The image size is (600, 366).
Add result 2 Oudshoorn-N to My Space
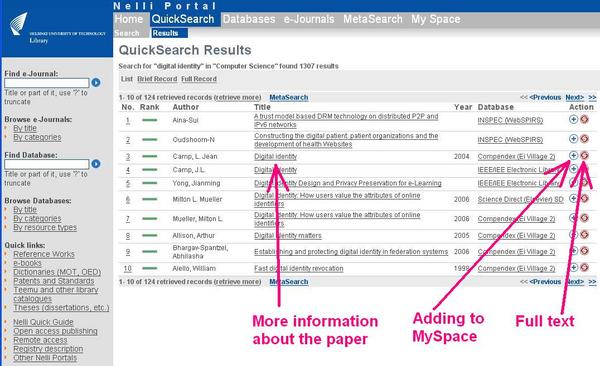tap(573, 139)
